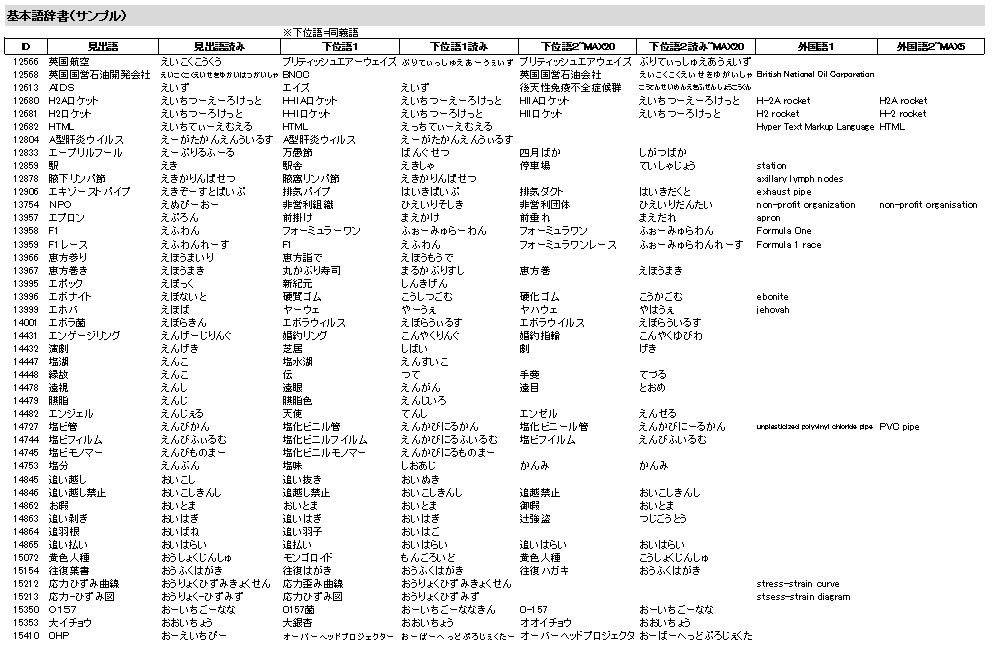Select the エープリルフール headword

point(85,152)
